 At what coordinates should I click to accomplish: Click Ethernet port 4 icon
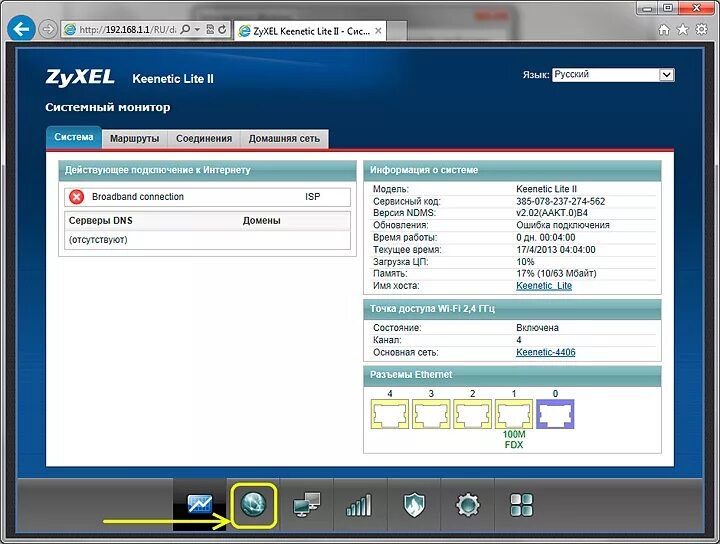389,414
